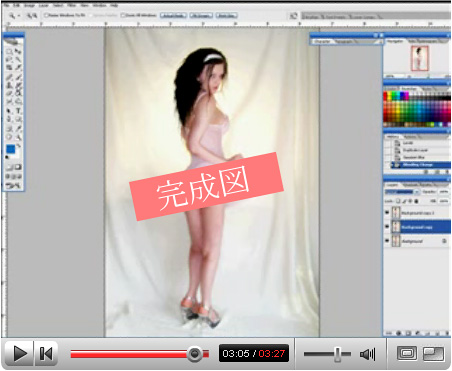Viewport: 452px width, 371px height.
Task: Select the Gradient tool
Action: click(x=18, y=93)
